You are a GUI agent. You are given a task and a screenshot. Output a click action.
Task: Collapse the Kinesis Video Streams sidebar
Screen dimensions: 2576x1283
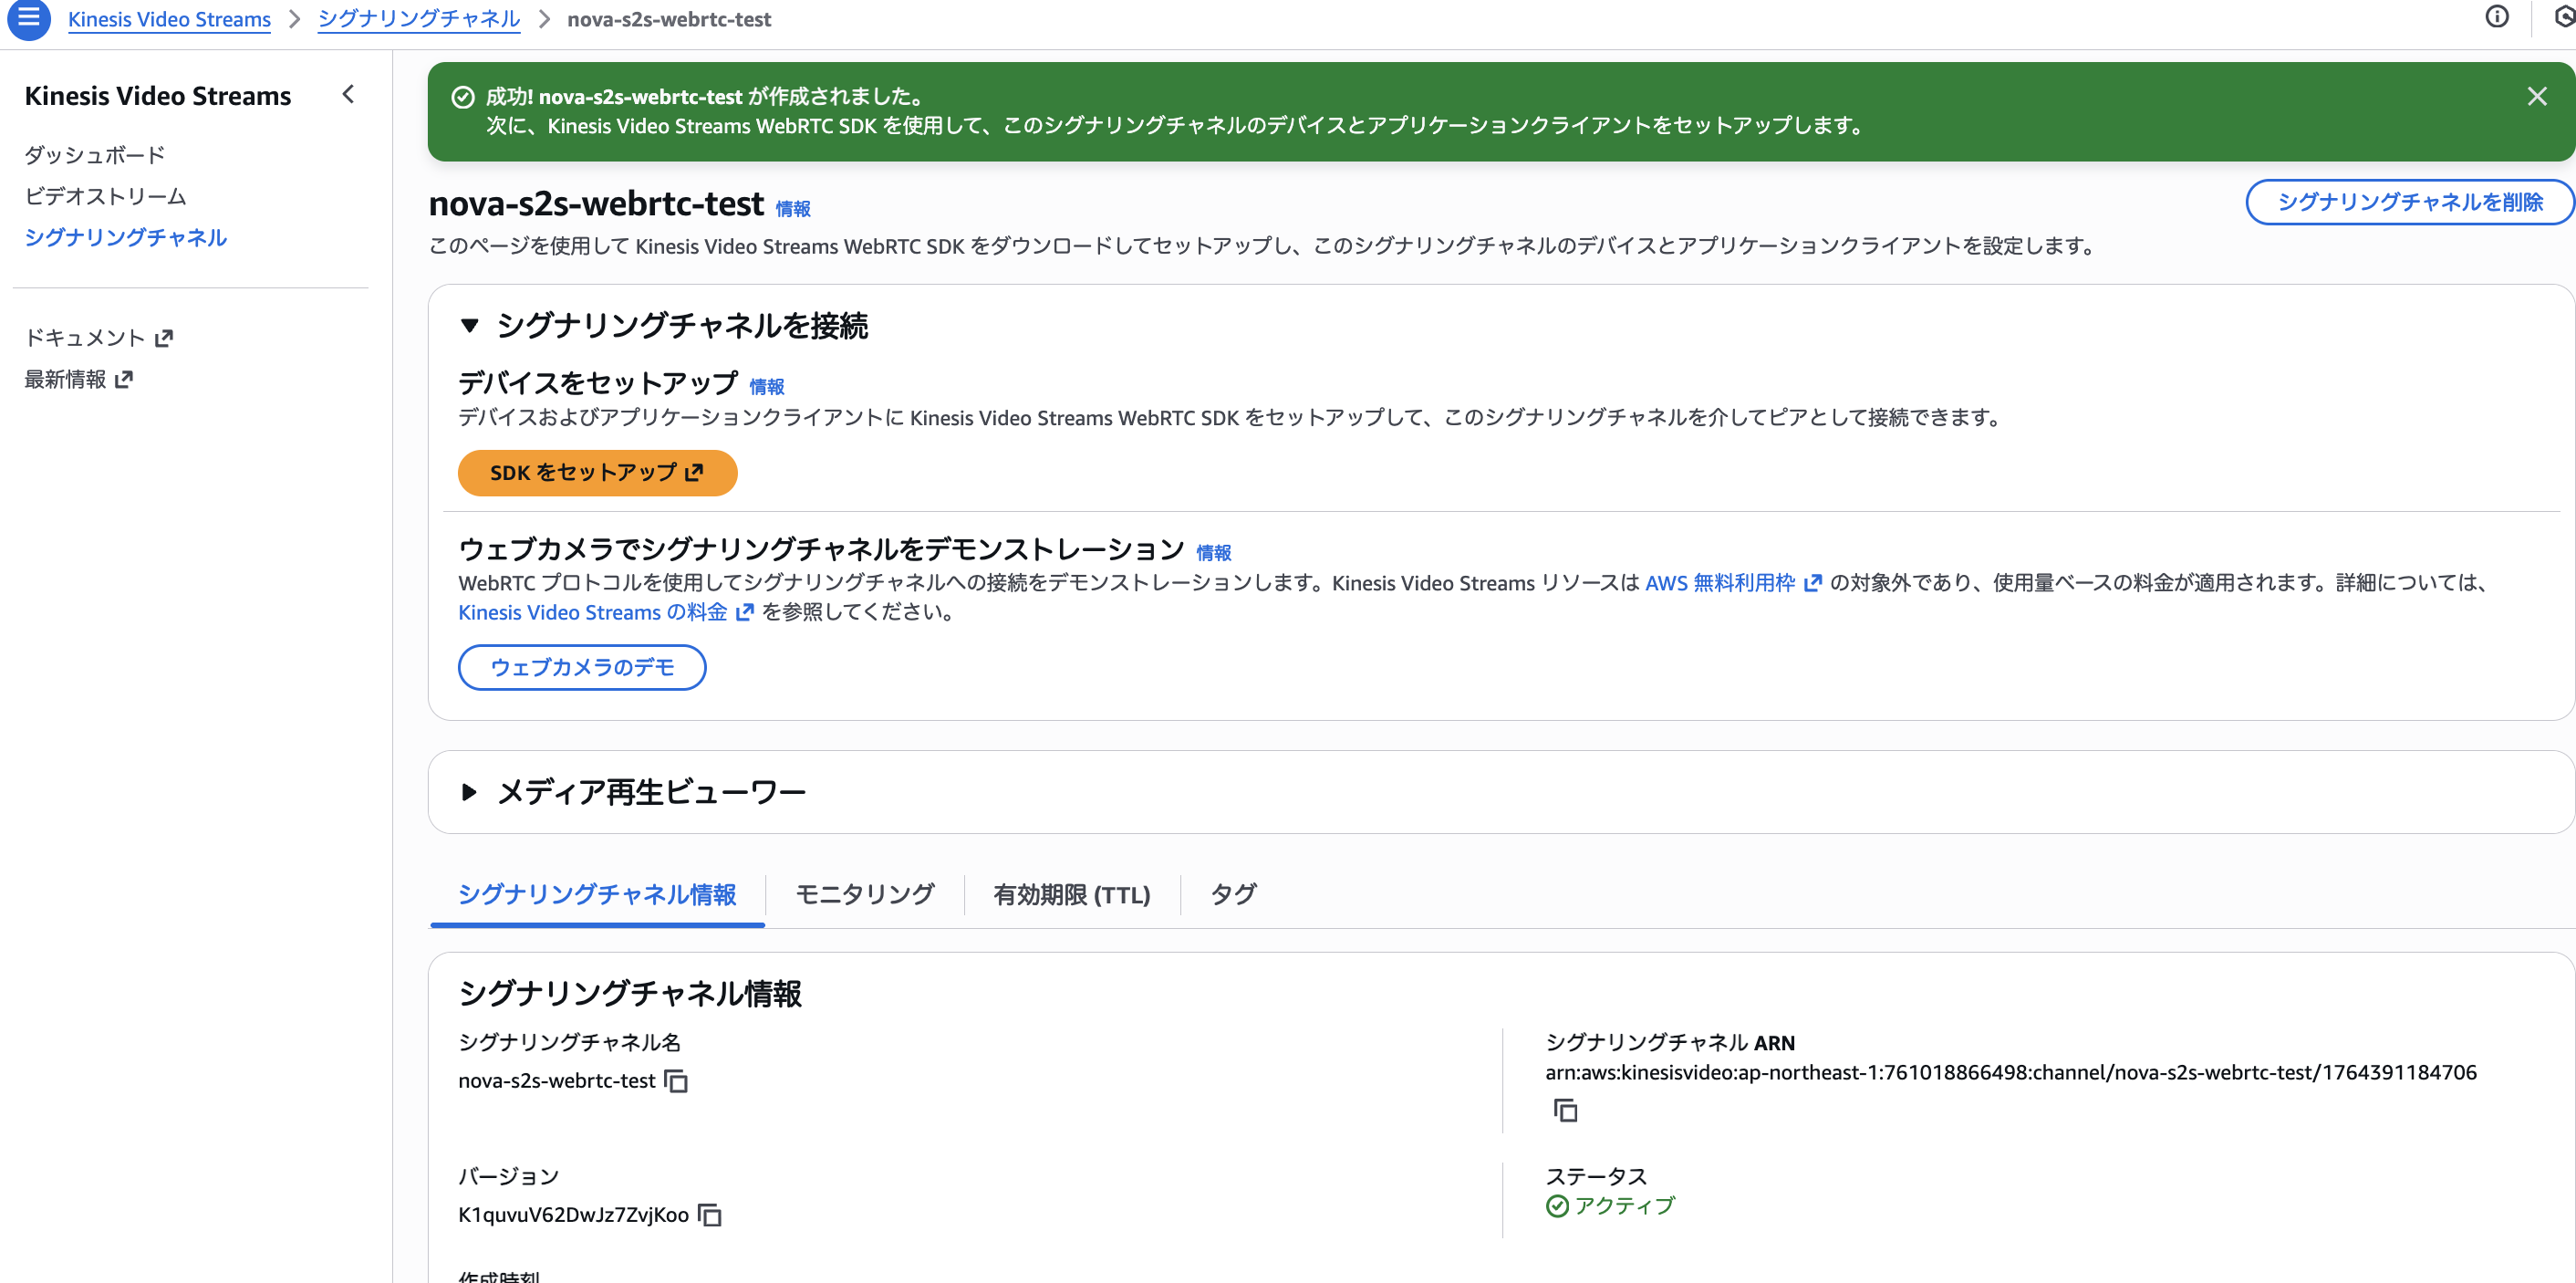pyautogui.click(x=348, y=94)
